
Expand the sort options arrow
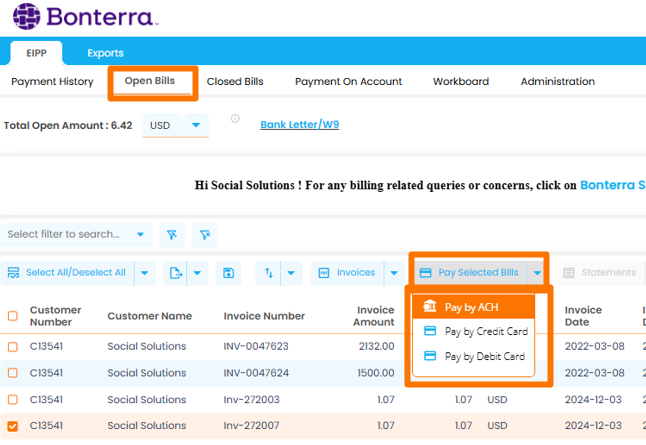[x=291, y=273]
